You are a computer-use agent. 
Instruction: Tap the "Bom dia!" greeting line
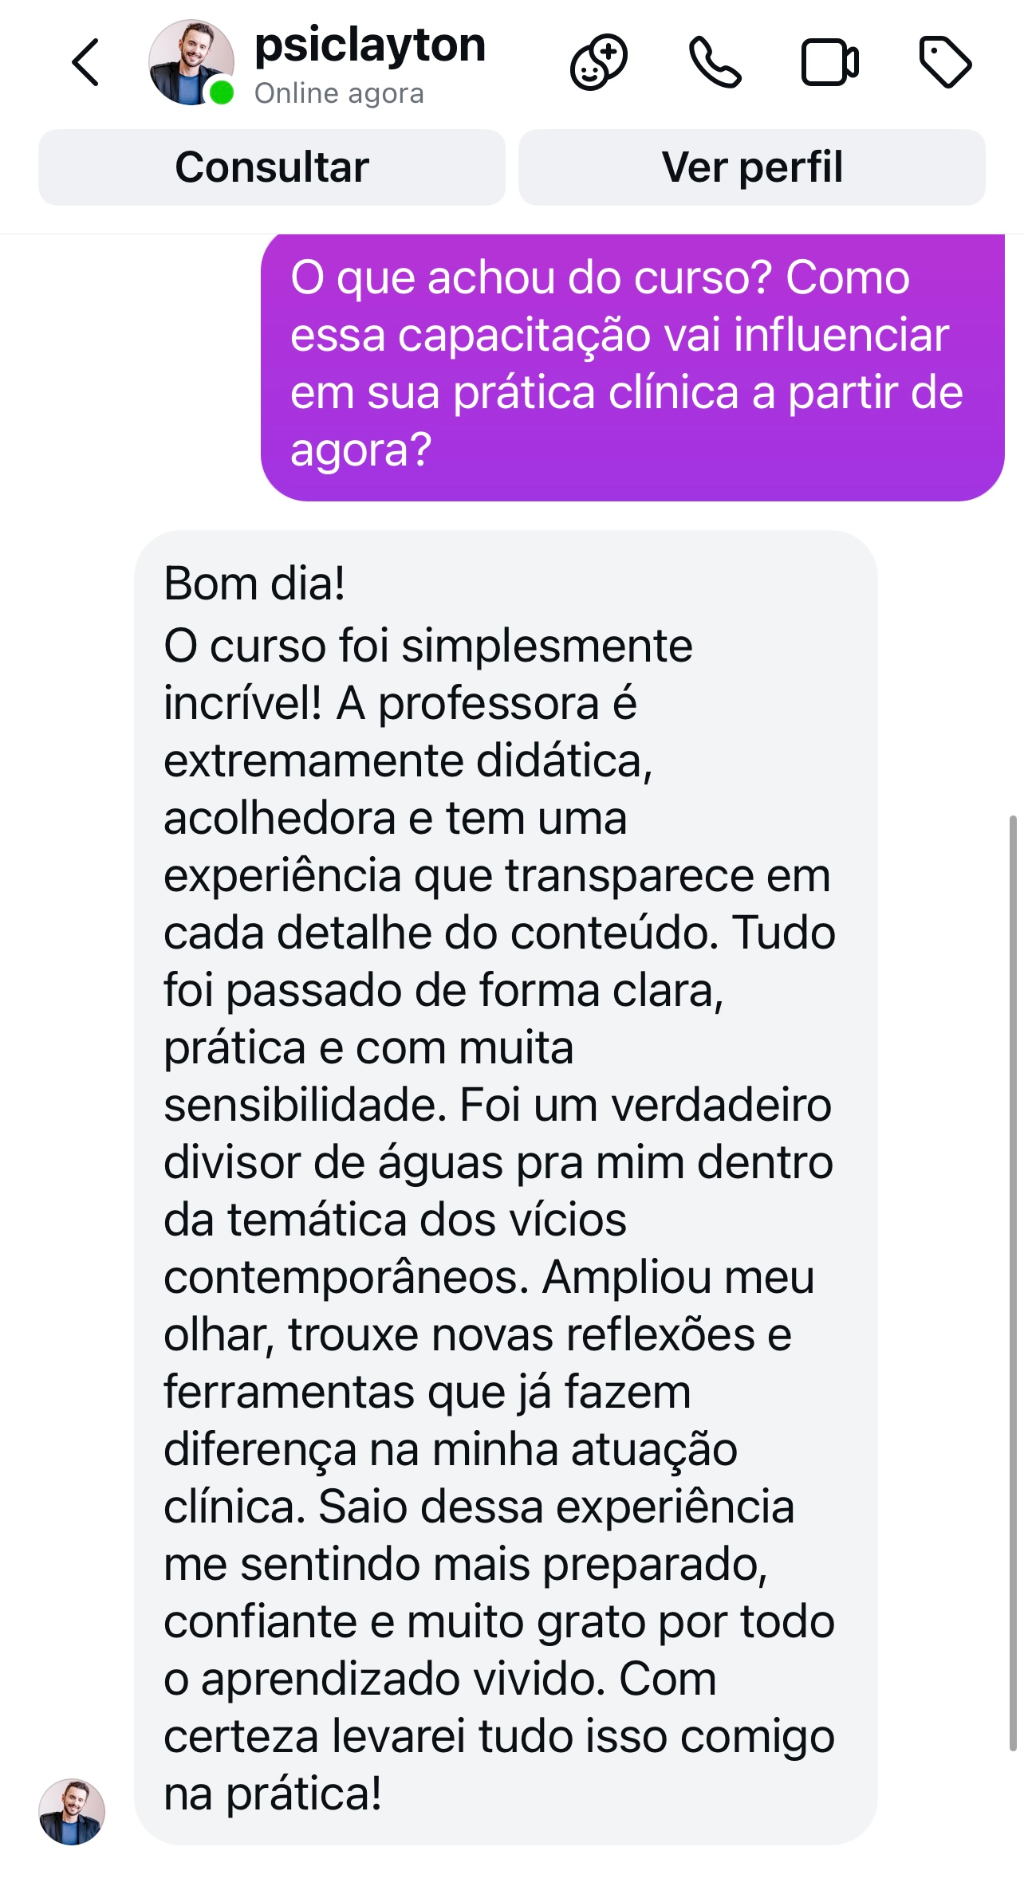(x=254, y=584)
